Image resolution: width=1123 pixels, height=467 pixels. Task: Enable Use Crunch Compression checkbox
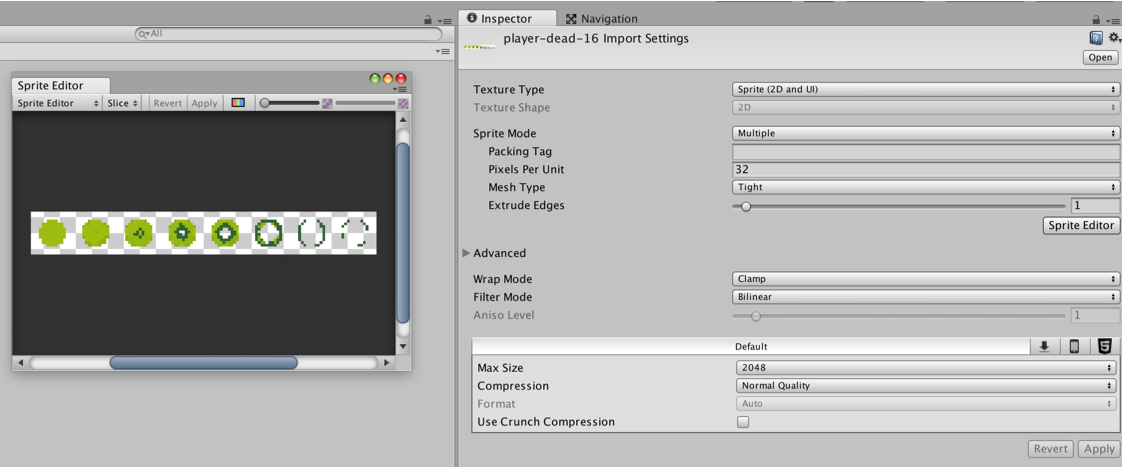[x=743, y=422]
